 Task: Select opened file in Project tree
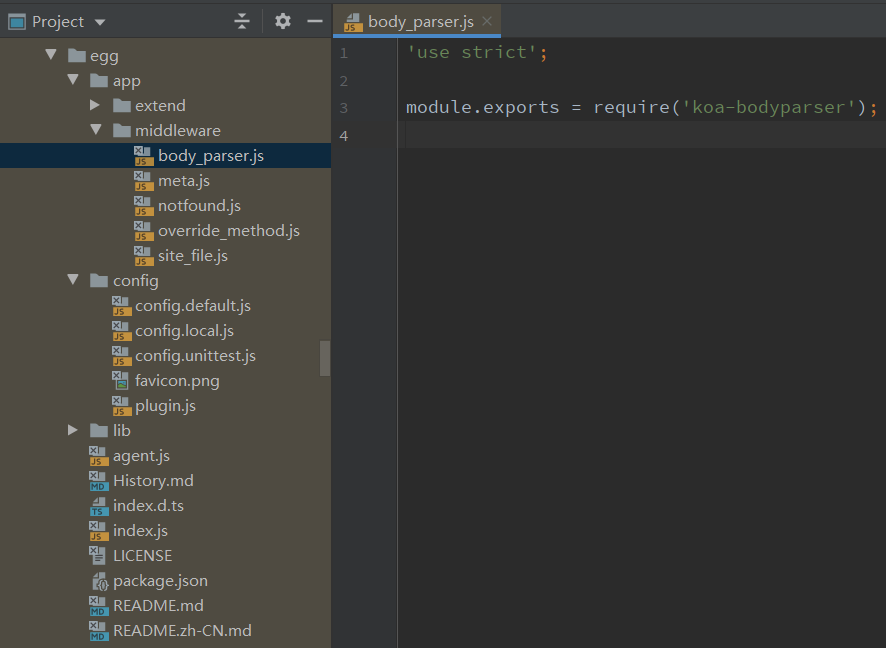click(243, 20)
